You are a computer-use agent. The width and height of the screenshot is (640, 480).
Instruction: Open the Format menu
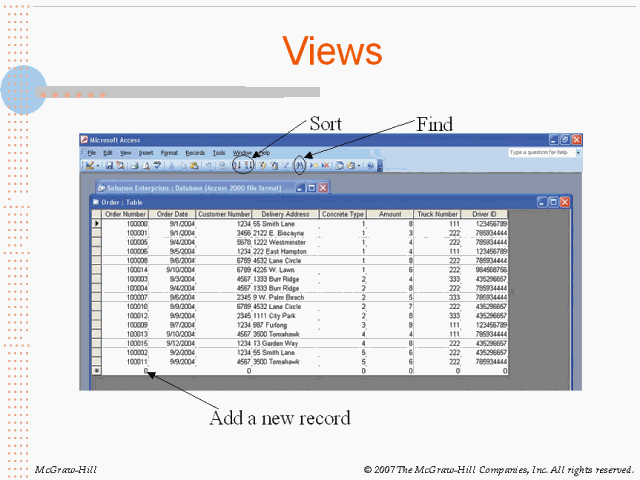pyautogui.click(x=170, y=152)
